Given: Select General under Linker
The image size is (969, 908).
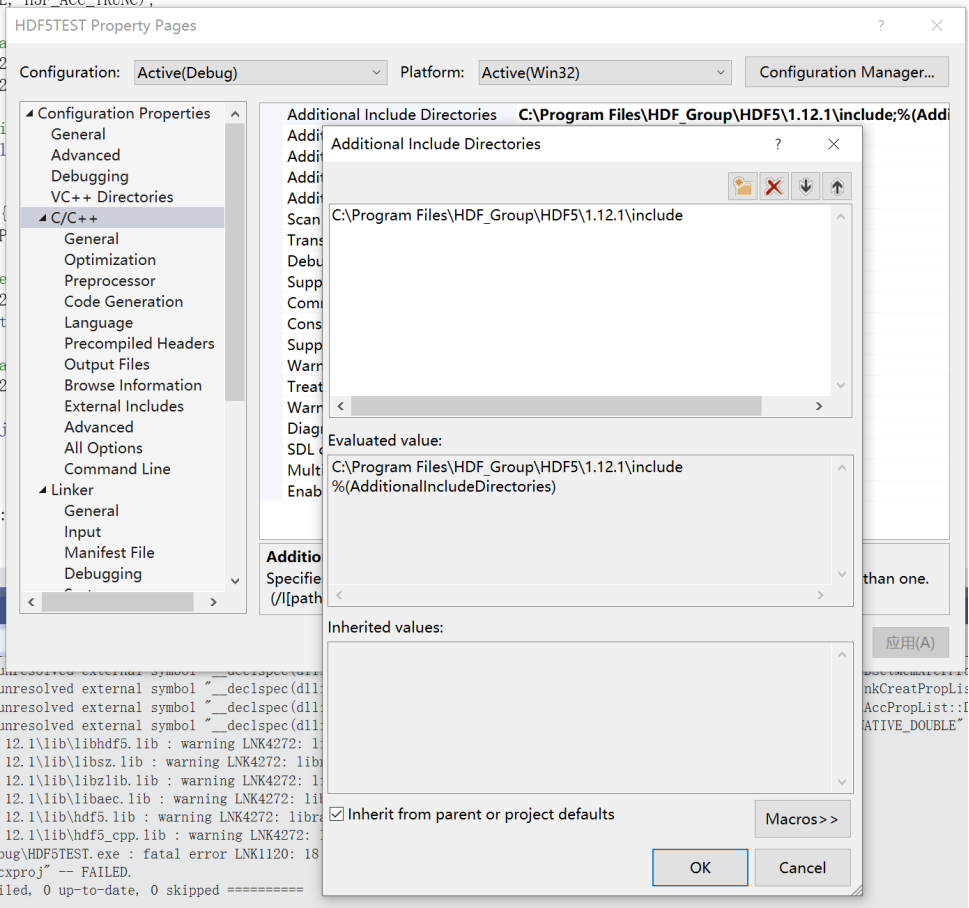Looking at the screenshot, I should [x=91, y=511].
